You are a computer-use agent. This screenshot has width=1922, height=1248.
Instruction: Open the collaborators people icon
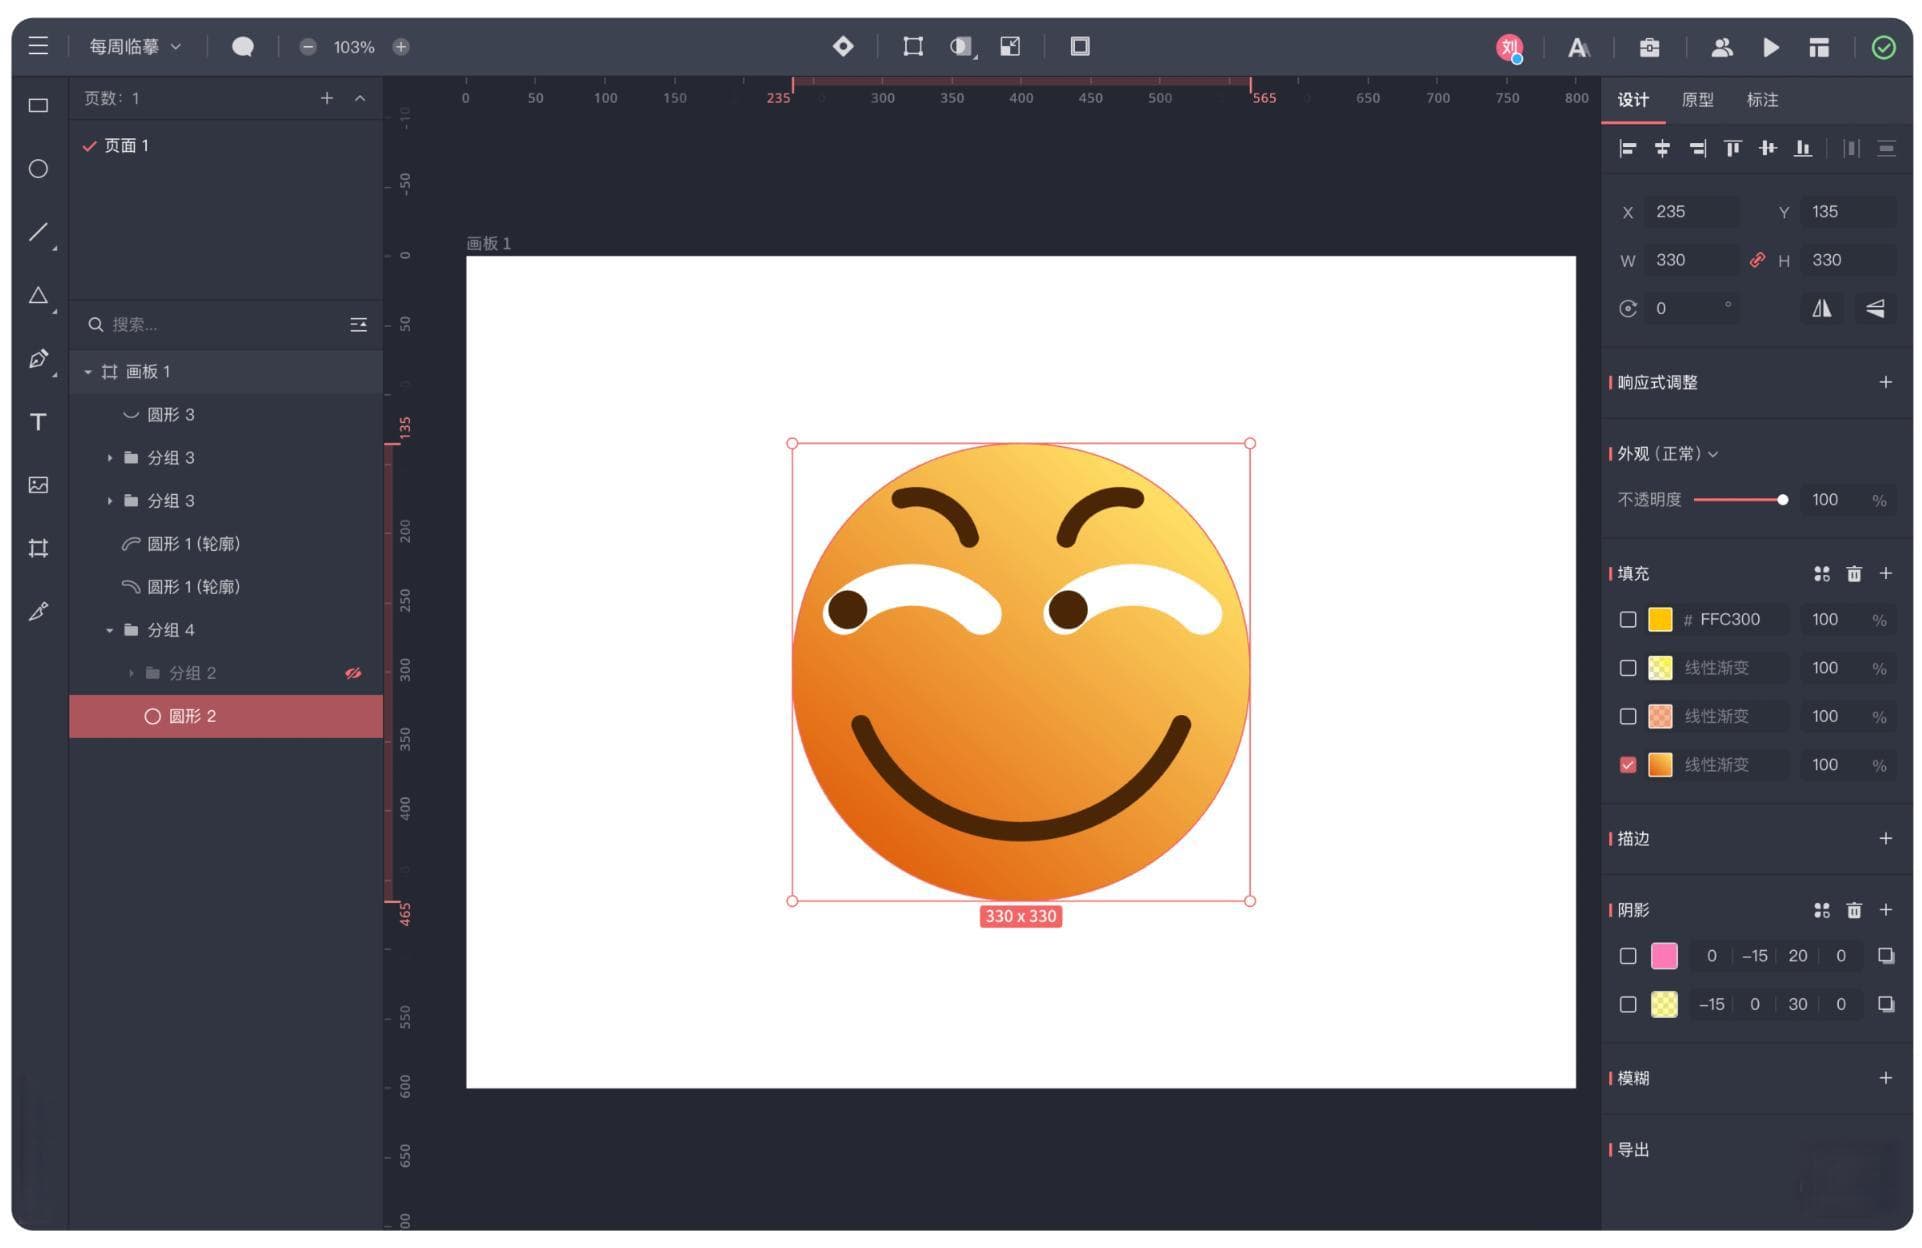pyautogui.click(x=1721, y=47)
